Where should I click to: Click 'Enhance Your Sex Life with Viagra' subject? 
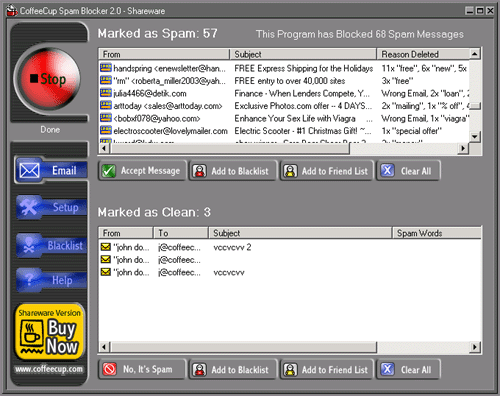point(295,118)
